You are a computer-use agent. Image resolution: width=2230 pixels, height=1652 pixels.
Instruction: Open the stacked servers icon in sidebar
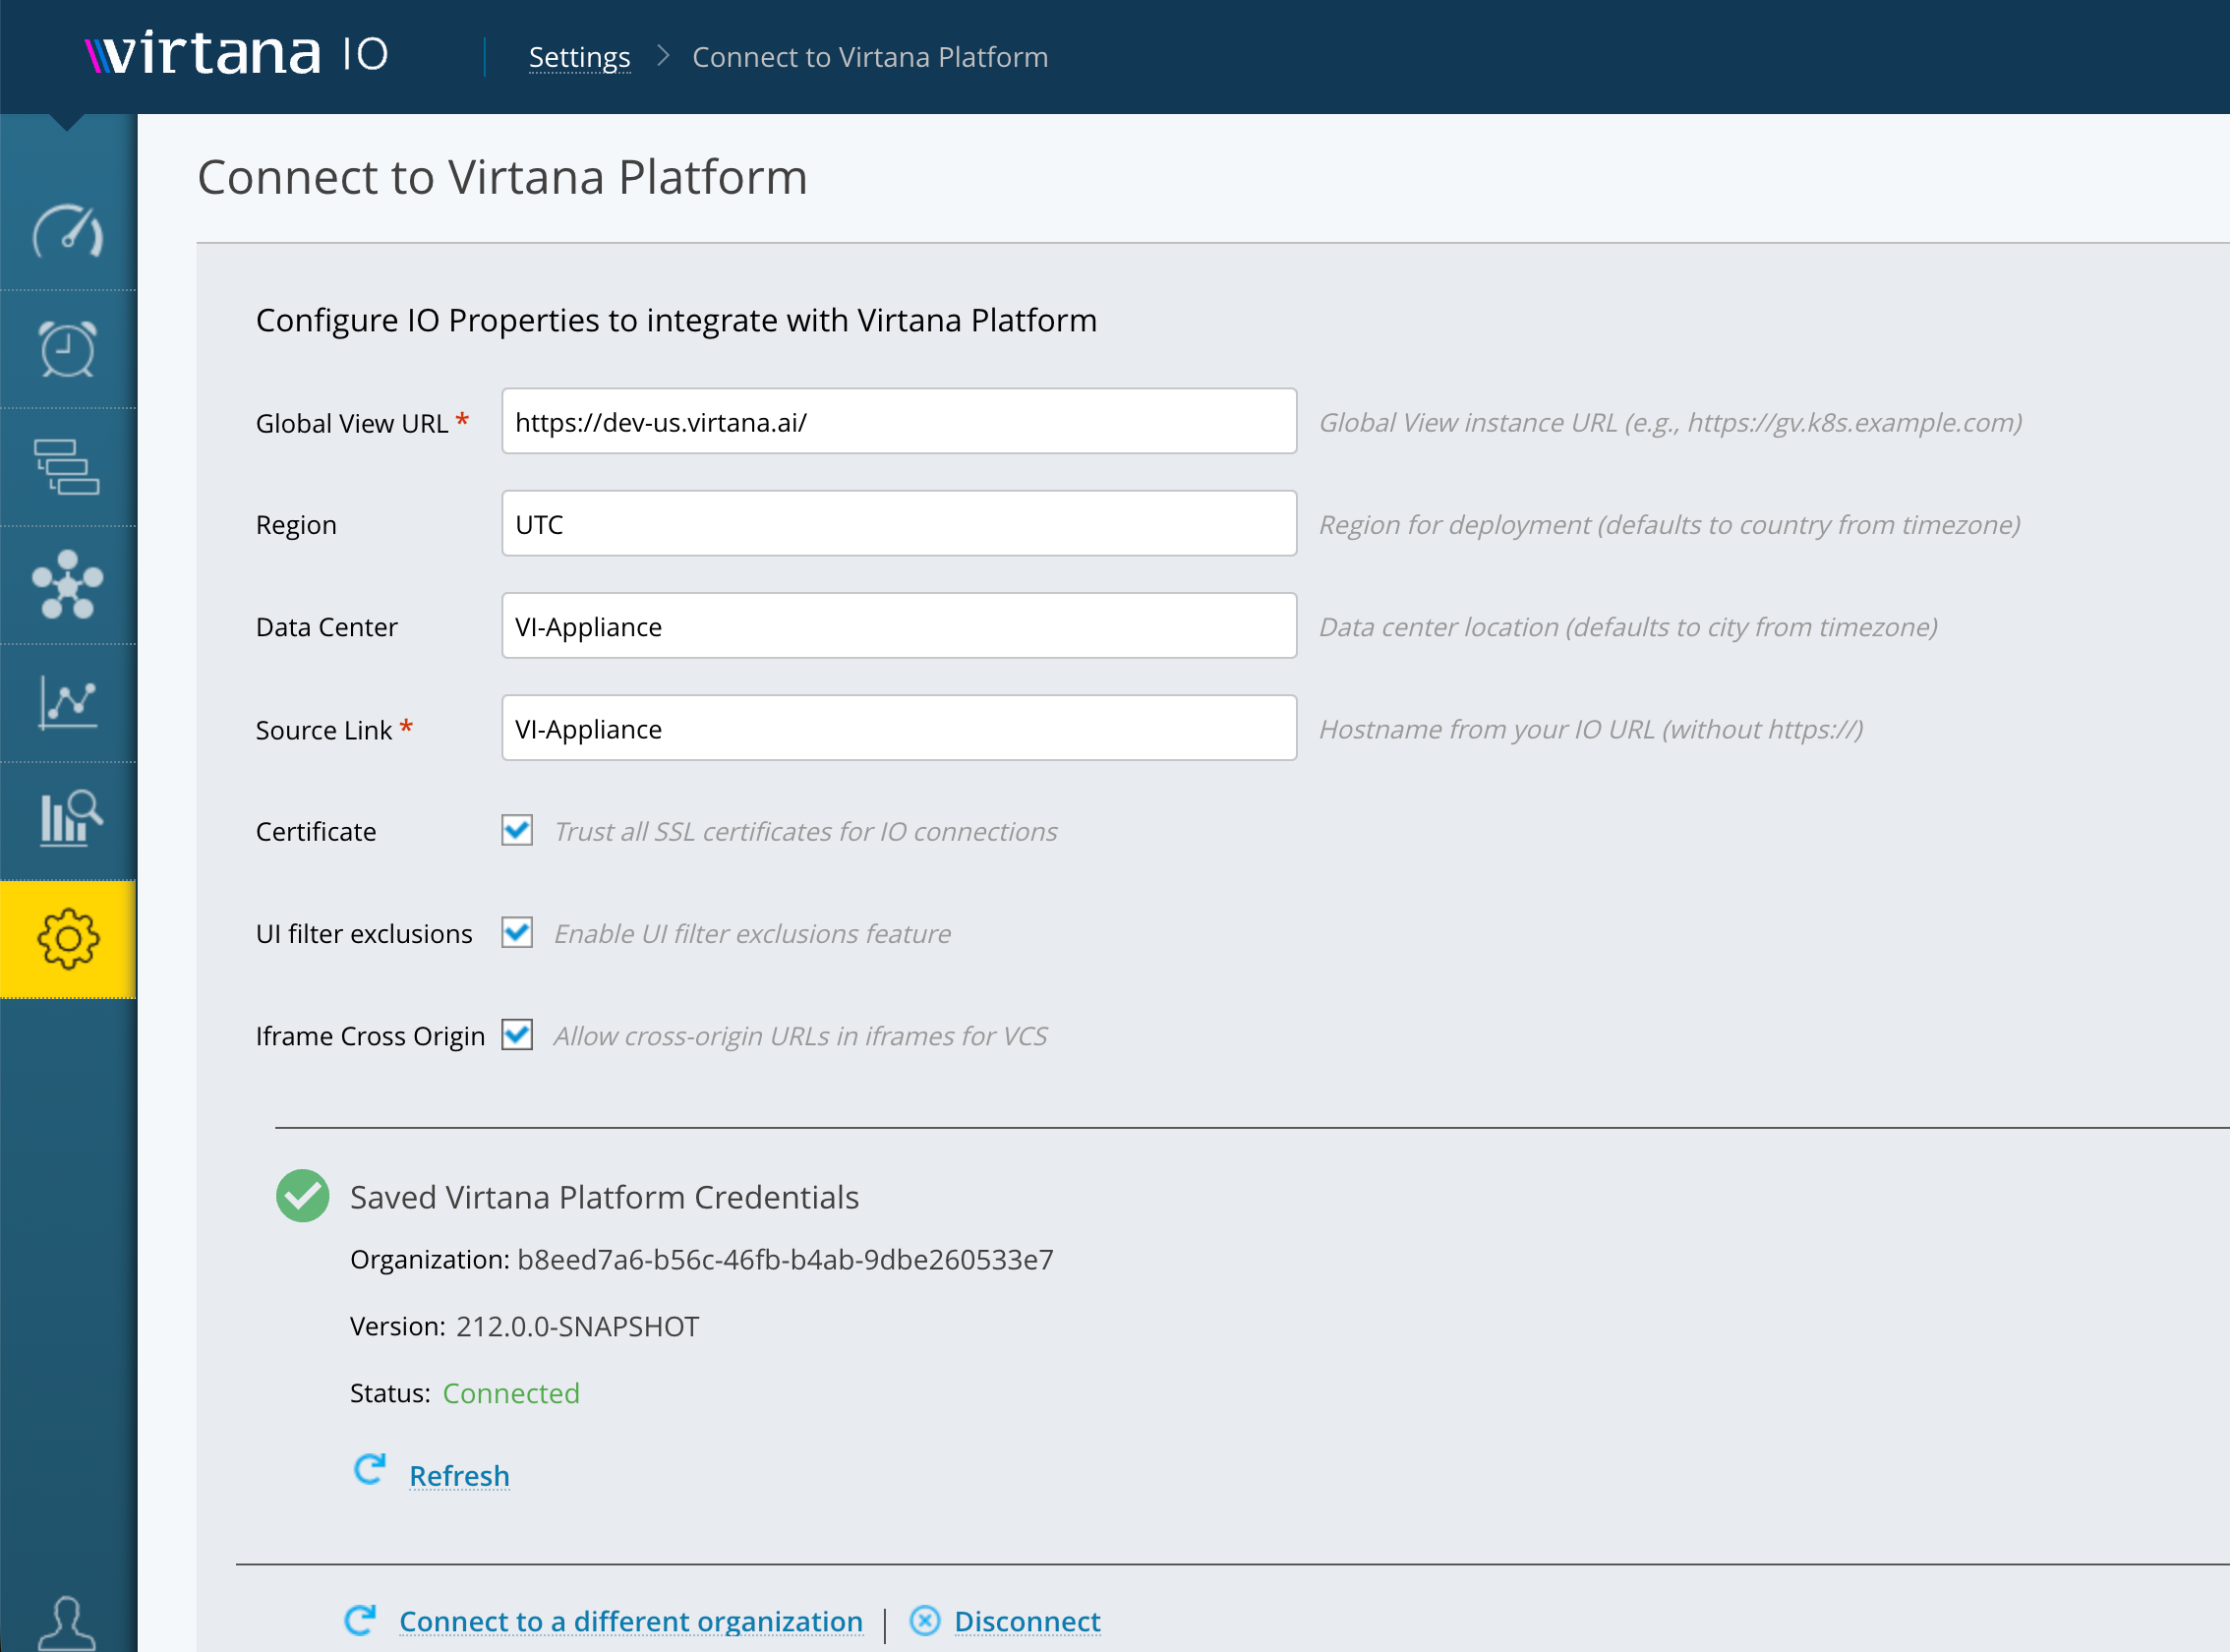68,467
